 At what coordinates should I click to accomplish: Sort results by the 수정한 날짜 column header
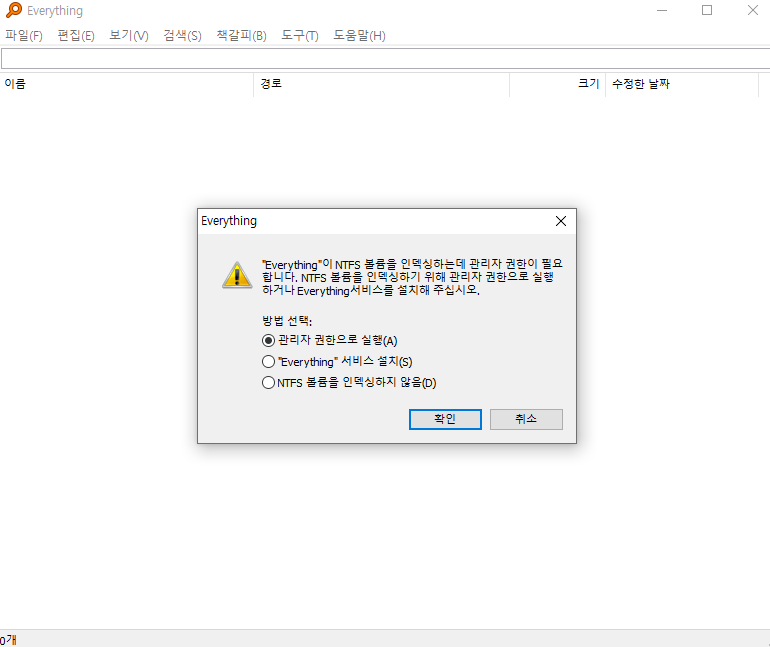pos(682,84)
